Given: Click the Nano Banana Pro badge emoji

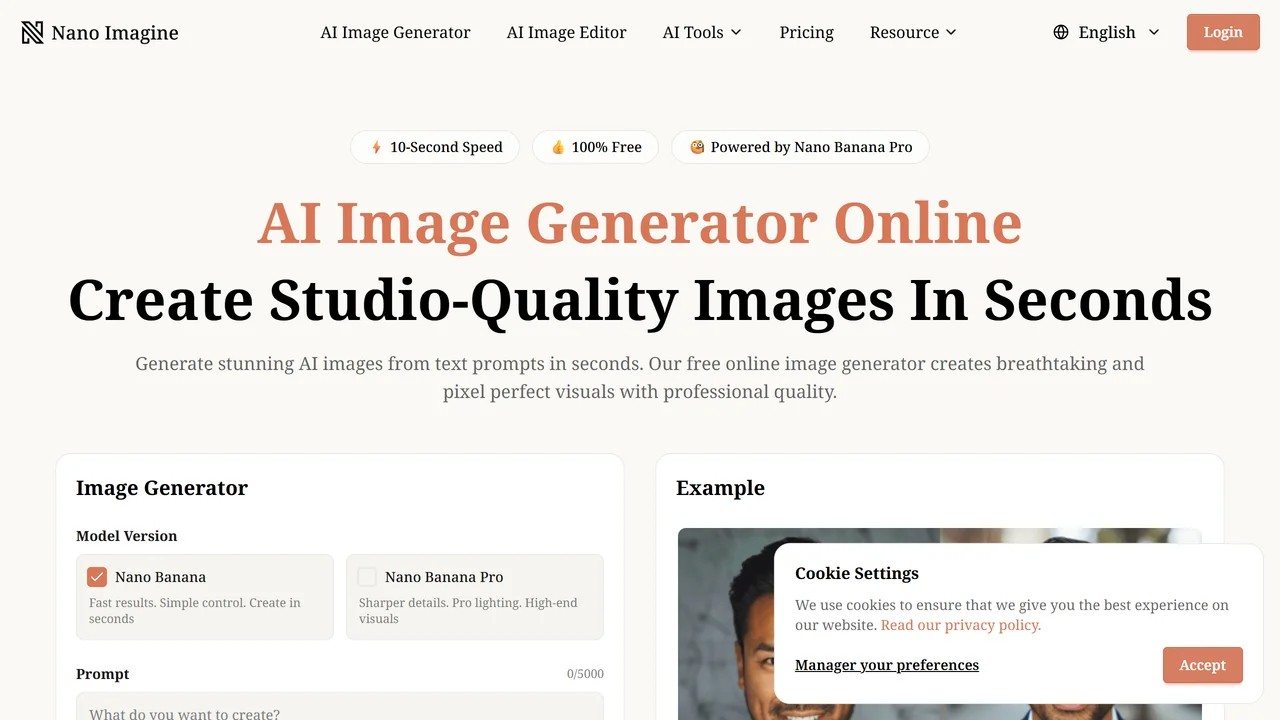Looking at the screenshot, I should (697, 147).
